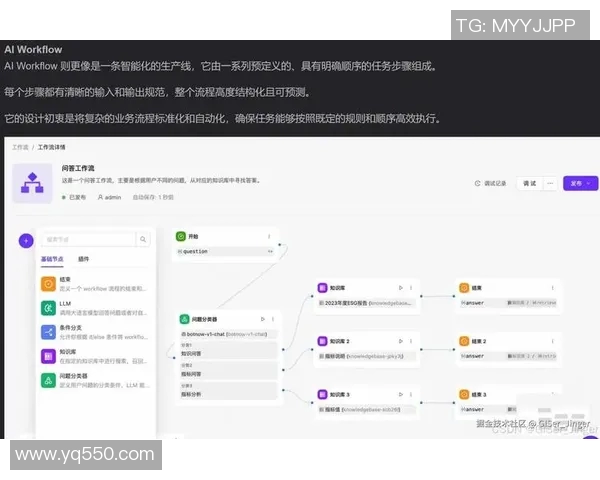Select the orange 结束 node in the list
This screenshot has height=480, width=600.
(94, 284)
